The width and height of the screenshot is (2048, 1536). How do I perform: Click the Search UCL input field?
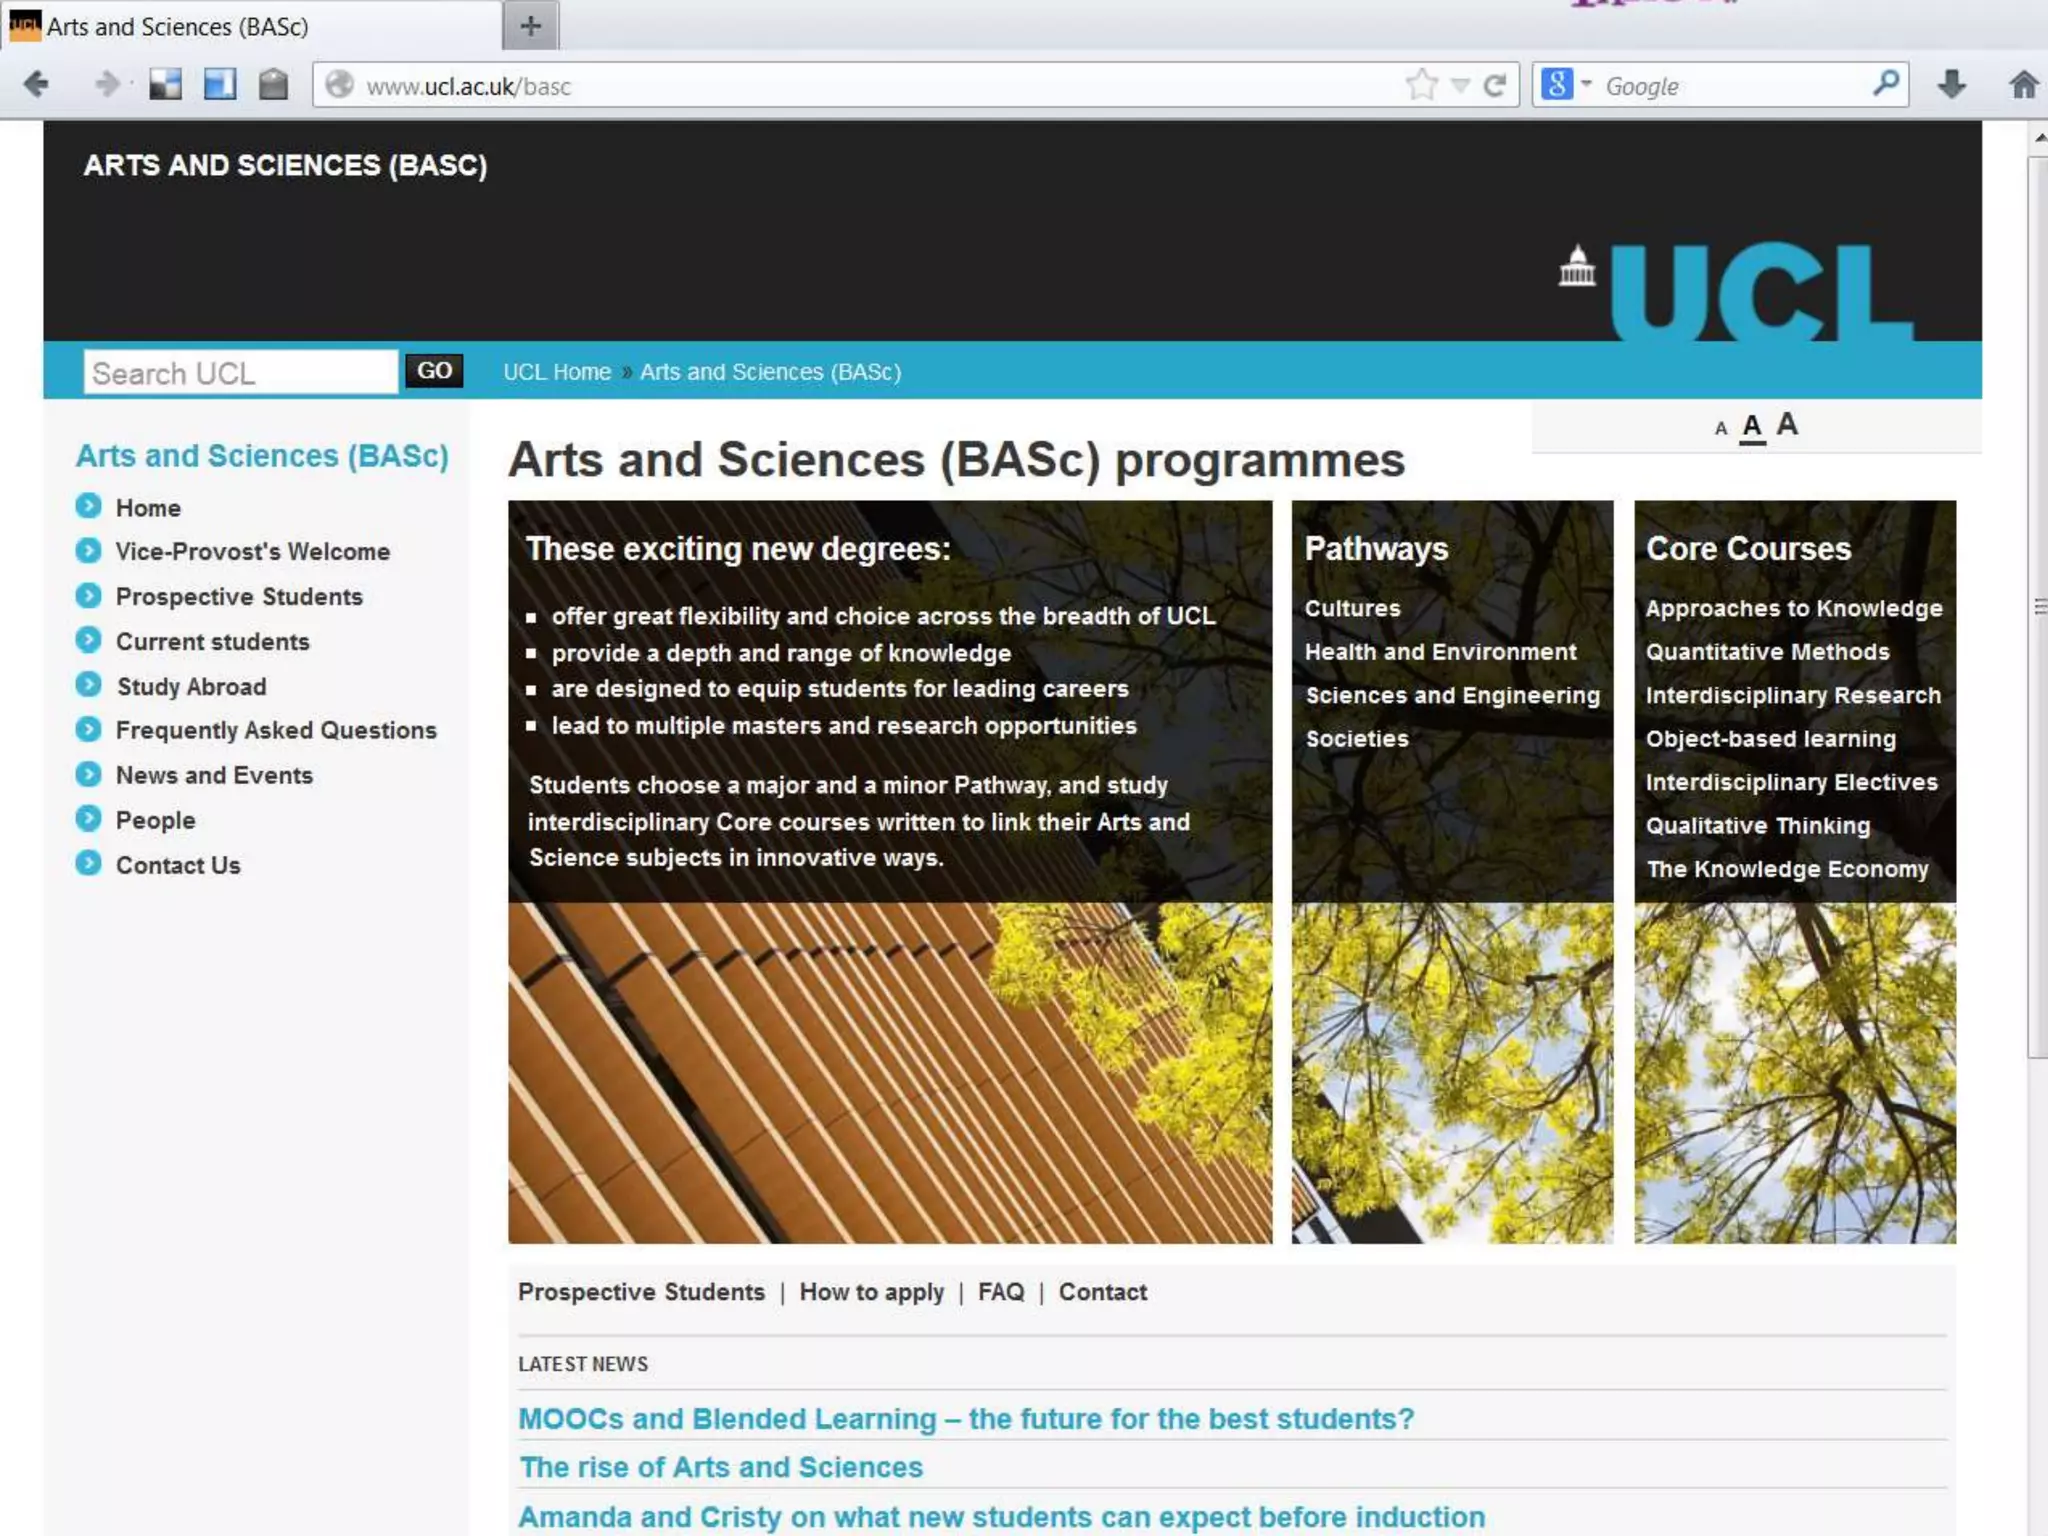(x=240, y=373)
